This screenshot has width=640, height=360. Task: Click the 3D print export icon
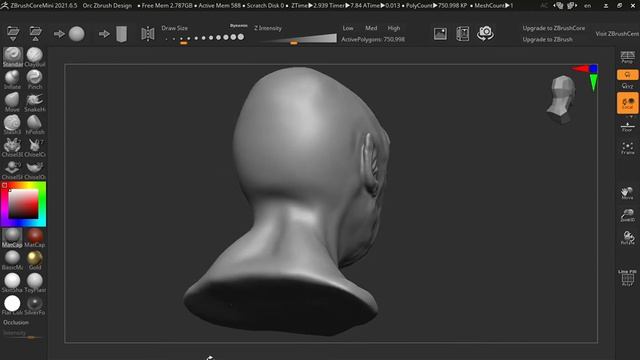(x=462, y=34)
